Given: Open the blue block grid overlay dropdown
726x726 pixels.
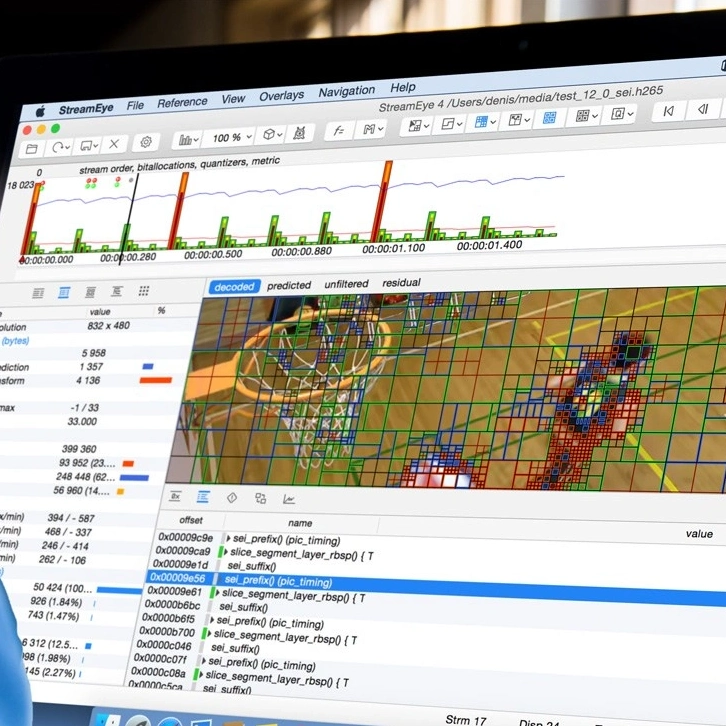Looking at the screenshot, I should [485, 121].
